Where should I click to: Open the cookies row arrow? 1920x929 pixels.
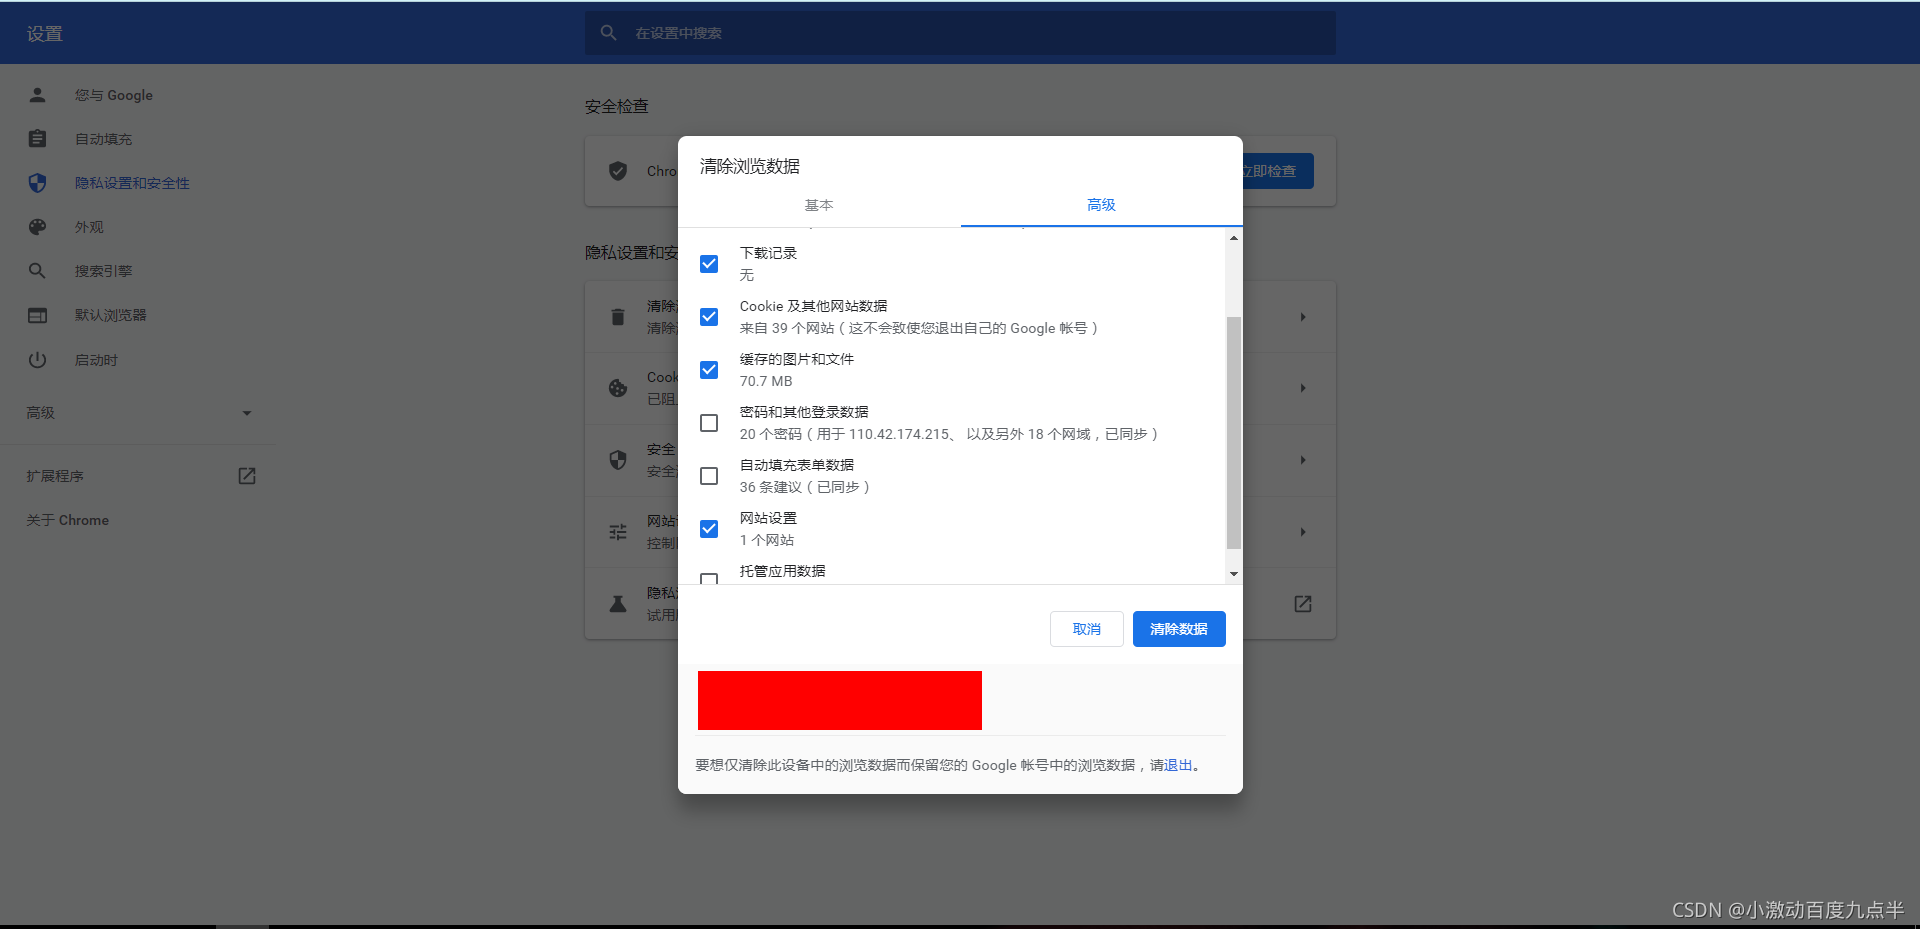[x=1303, y=388]
